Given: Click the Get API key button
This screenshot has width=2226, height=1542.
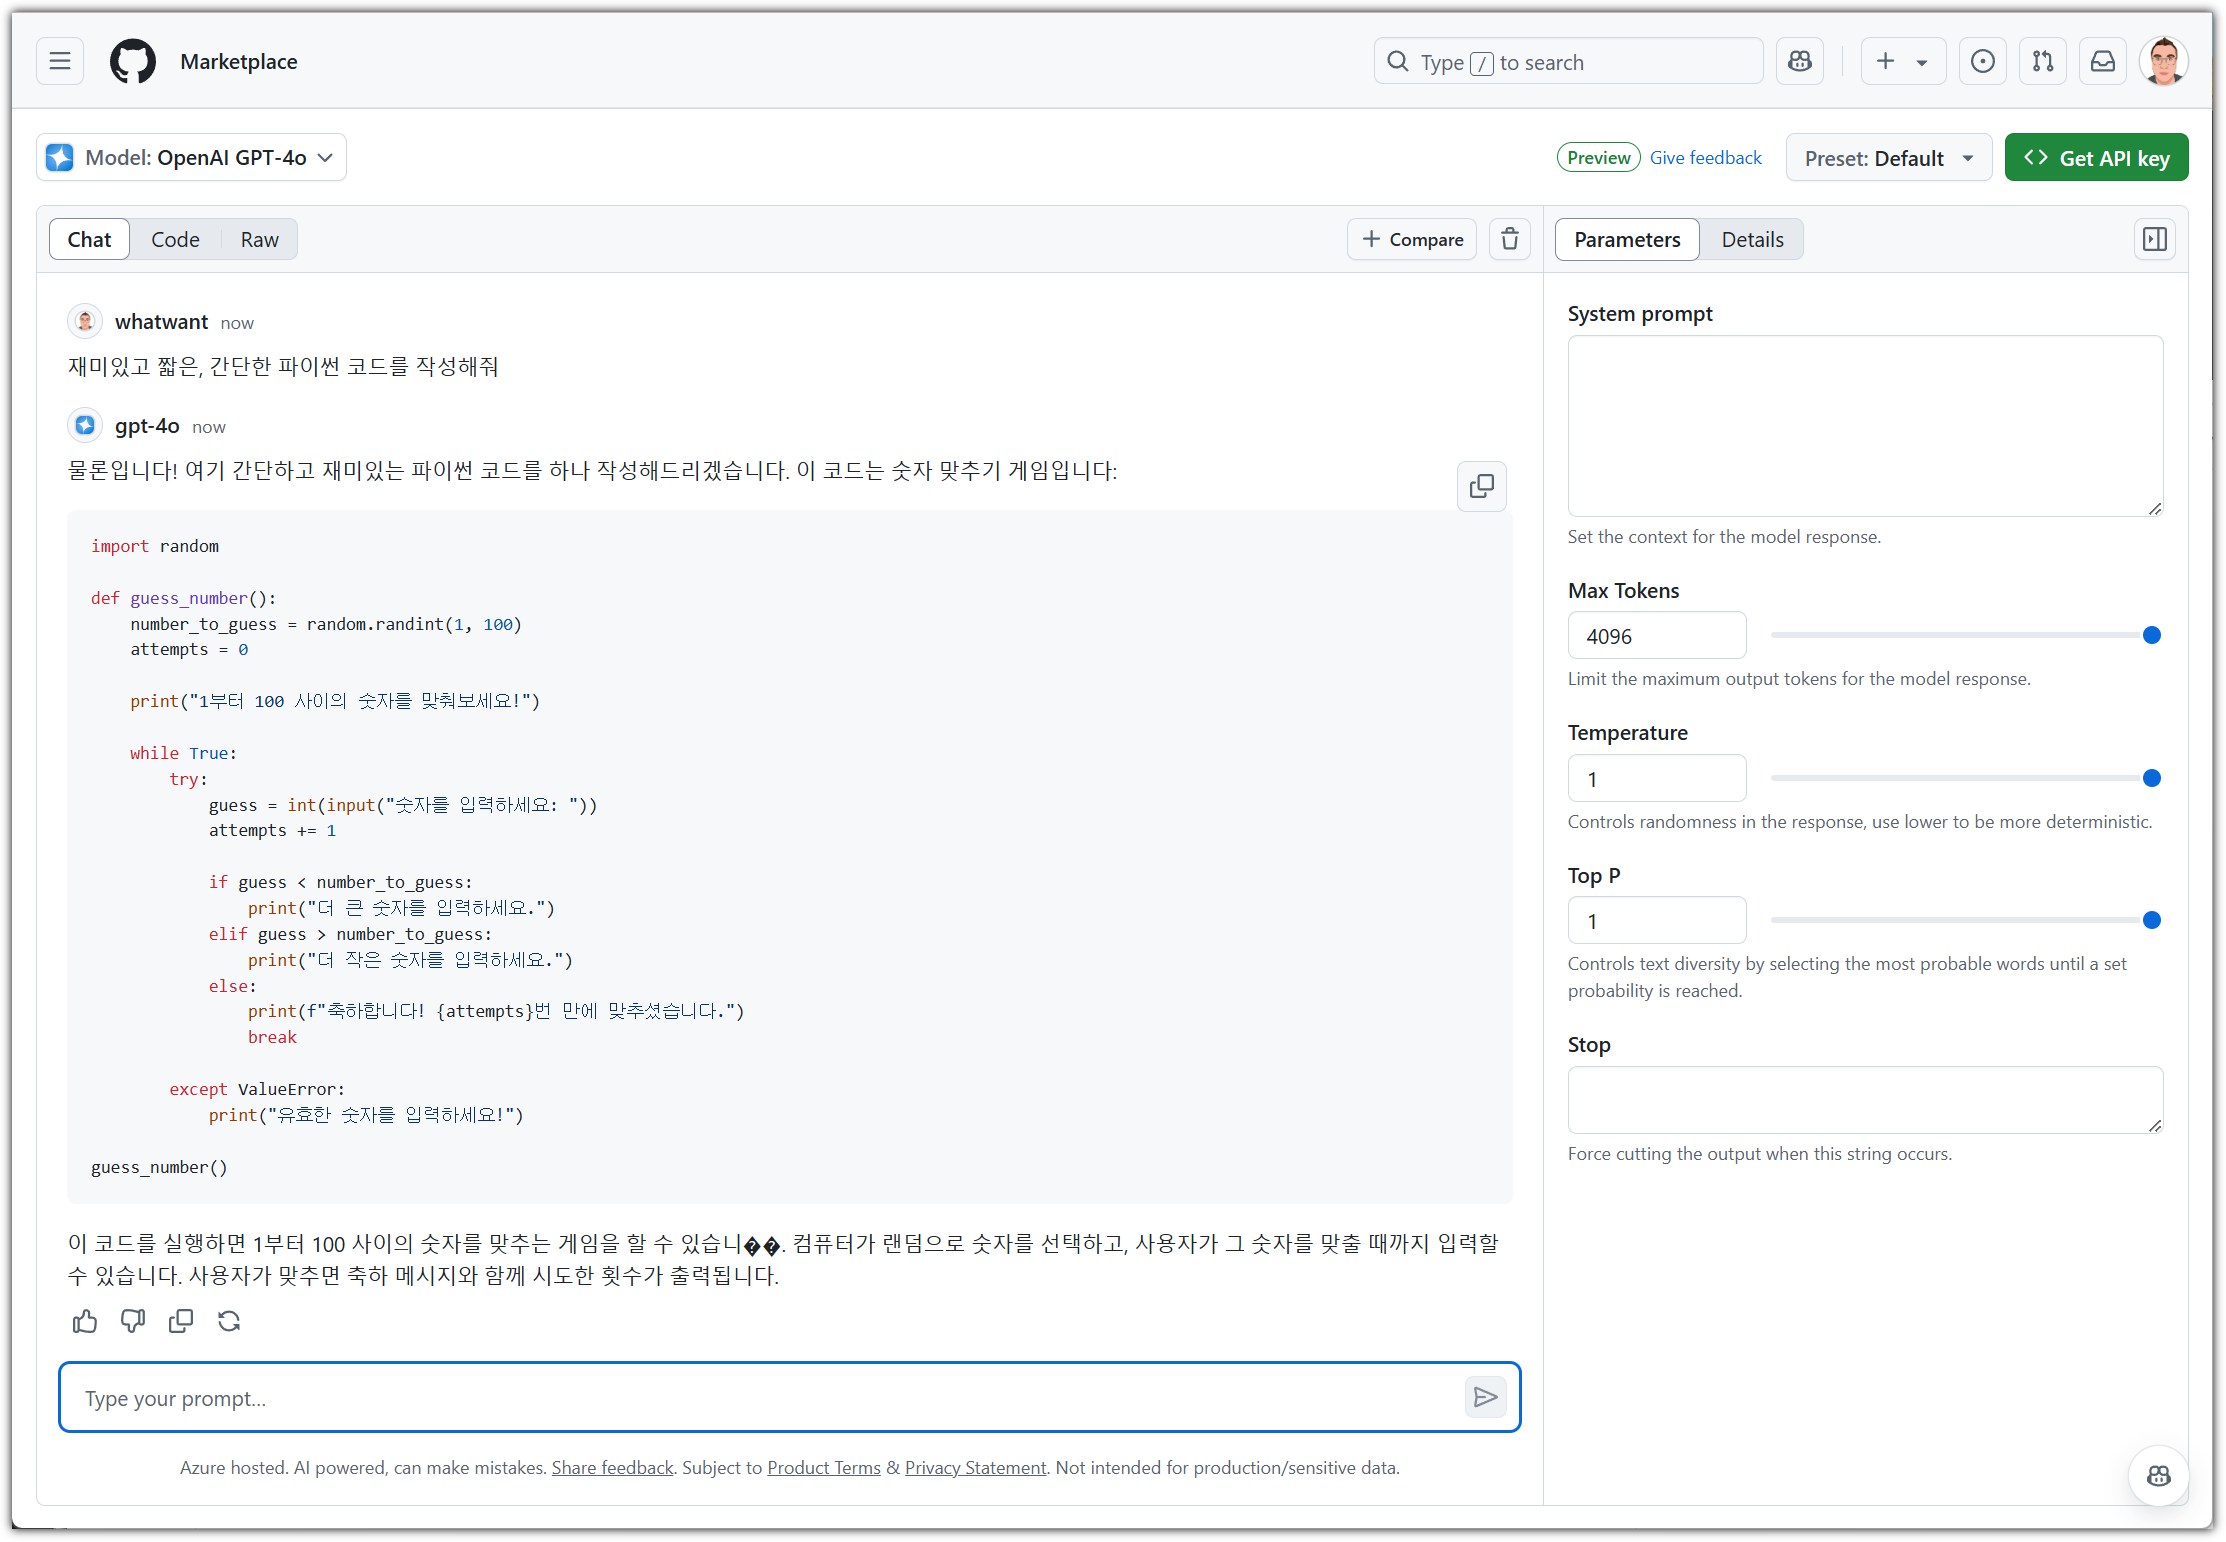Looking at the screenshot, I should 2096,158.
